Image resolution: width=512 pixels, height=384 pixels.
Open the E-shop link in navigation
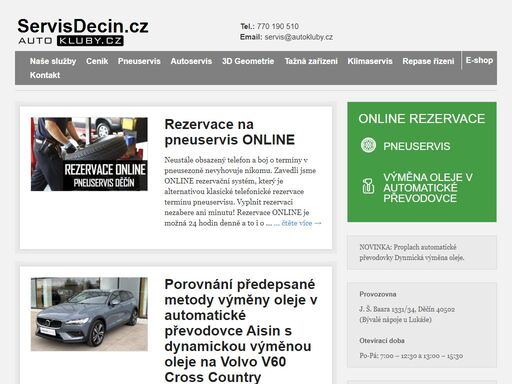point(479,60)
